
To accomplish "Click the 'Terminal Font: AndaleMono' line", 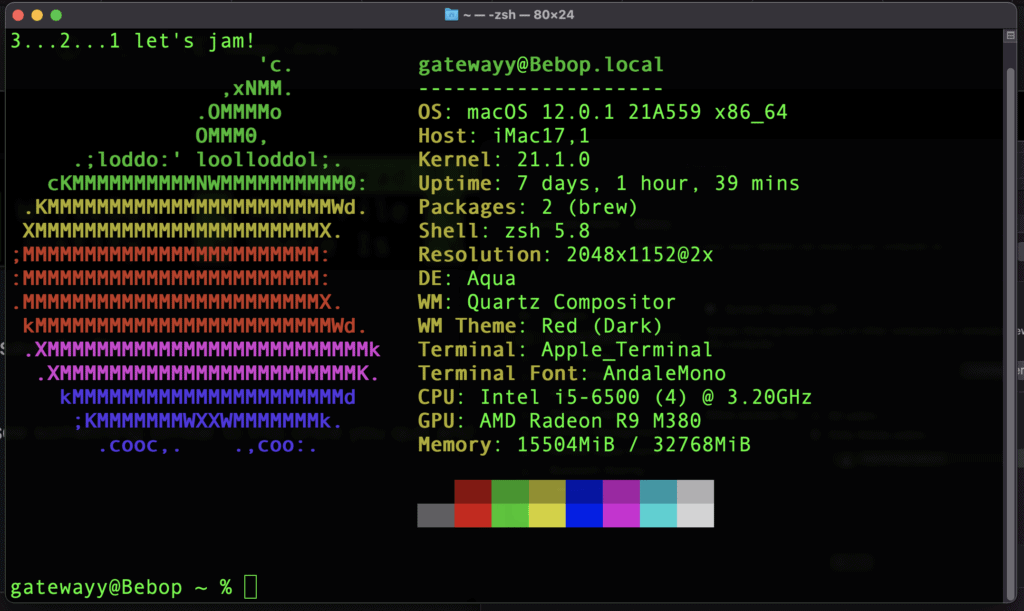I will [572, 373].
